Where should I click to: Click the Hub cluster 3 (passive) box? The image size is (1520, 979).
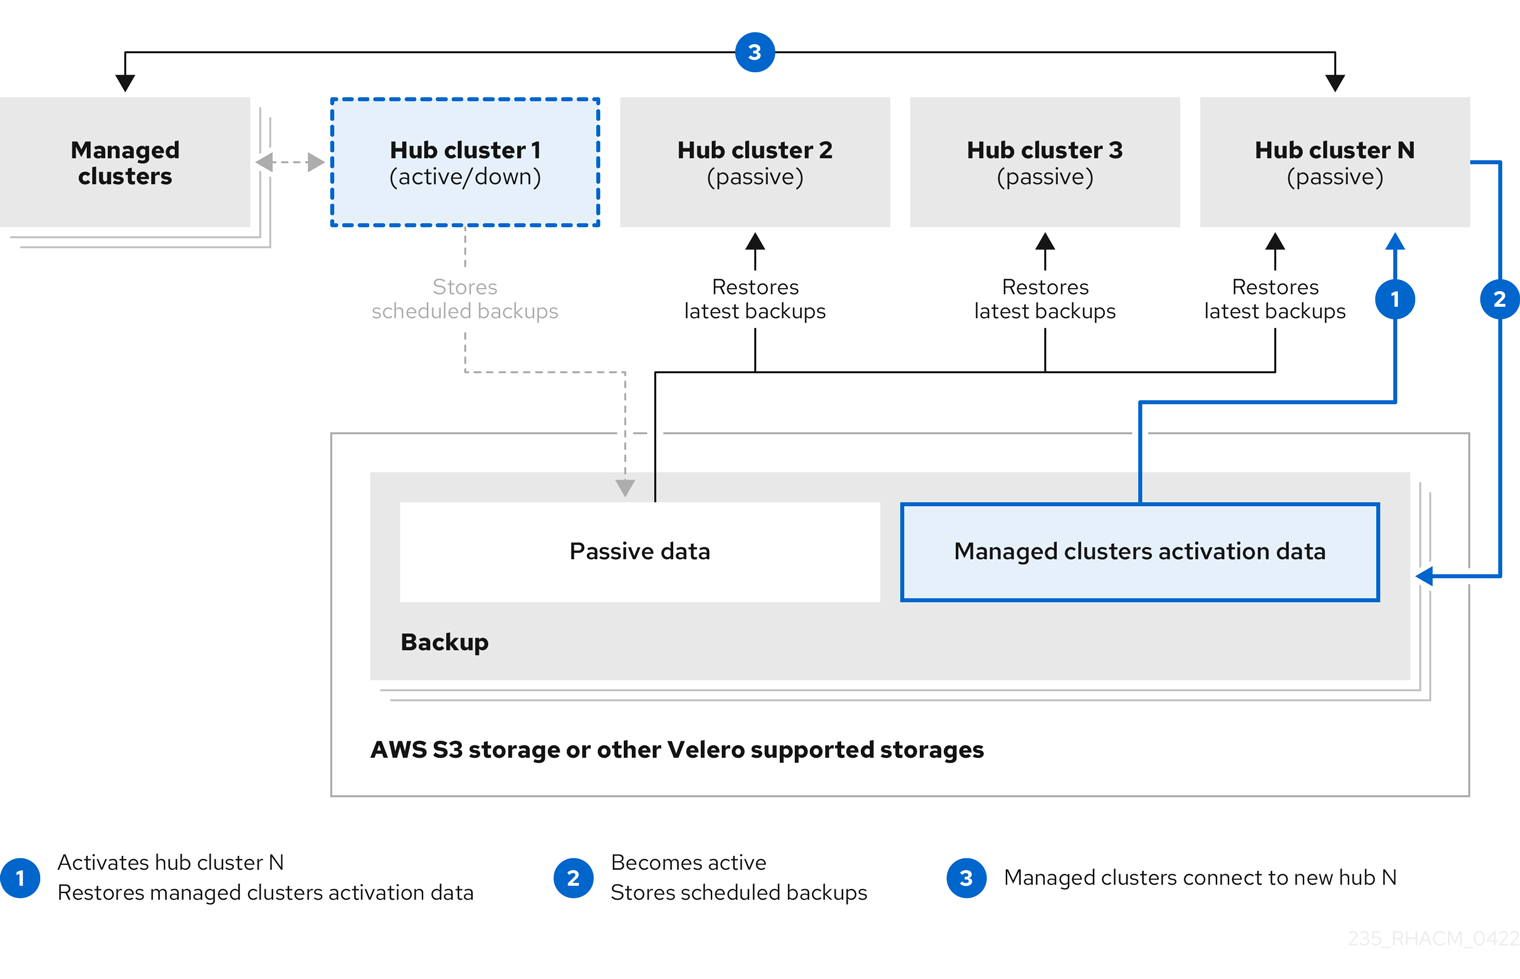1045,162
